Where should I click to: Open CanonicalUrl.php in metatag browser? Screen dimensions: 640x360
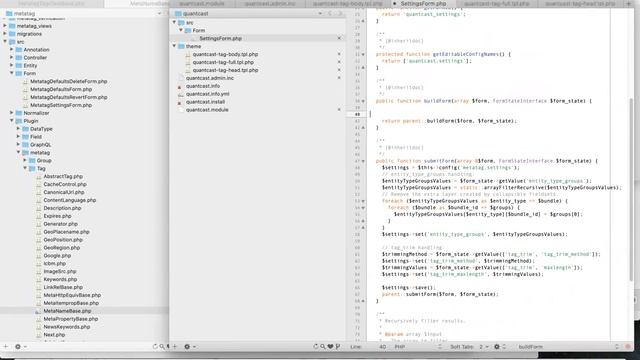[x=64, y=192]
